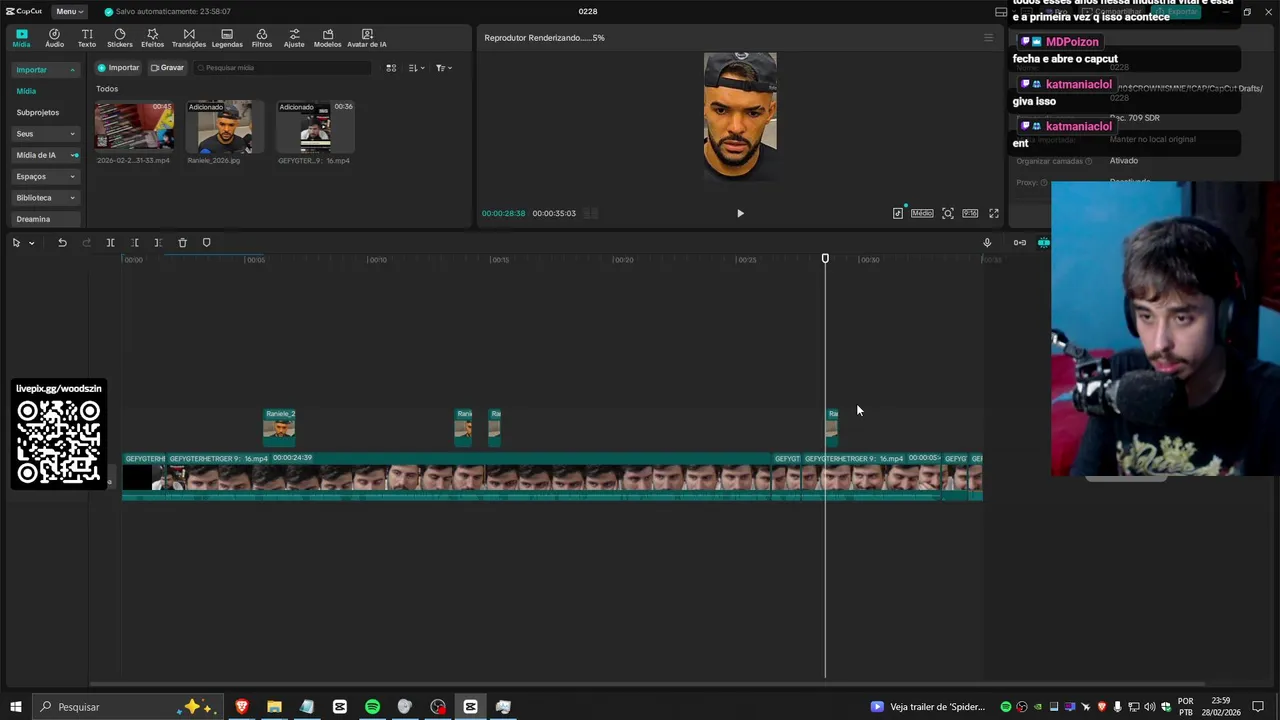This screenshot has width=1280, height=720.
Task: Open the File Explorer taskbar icon
Action: click(274, 706)
